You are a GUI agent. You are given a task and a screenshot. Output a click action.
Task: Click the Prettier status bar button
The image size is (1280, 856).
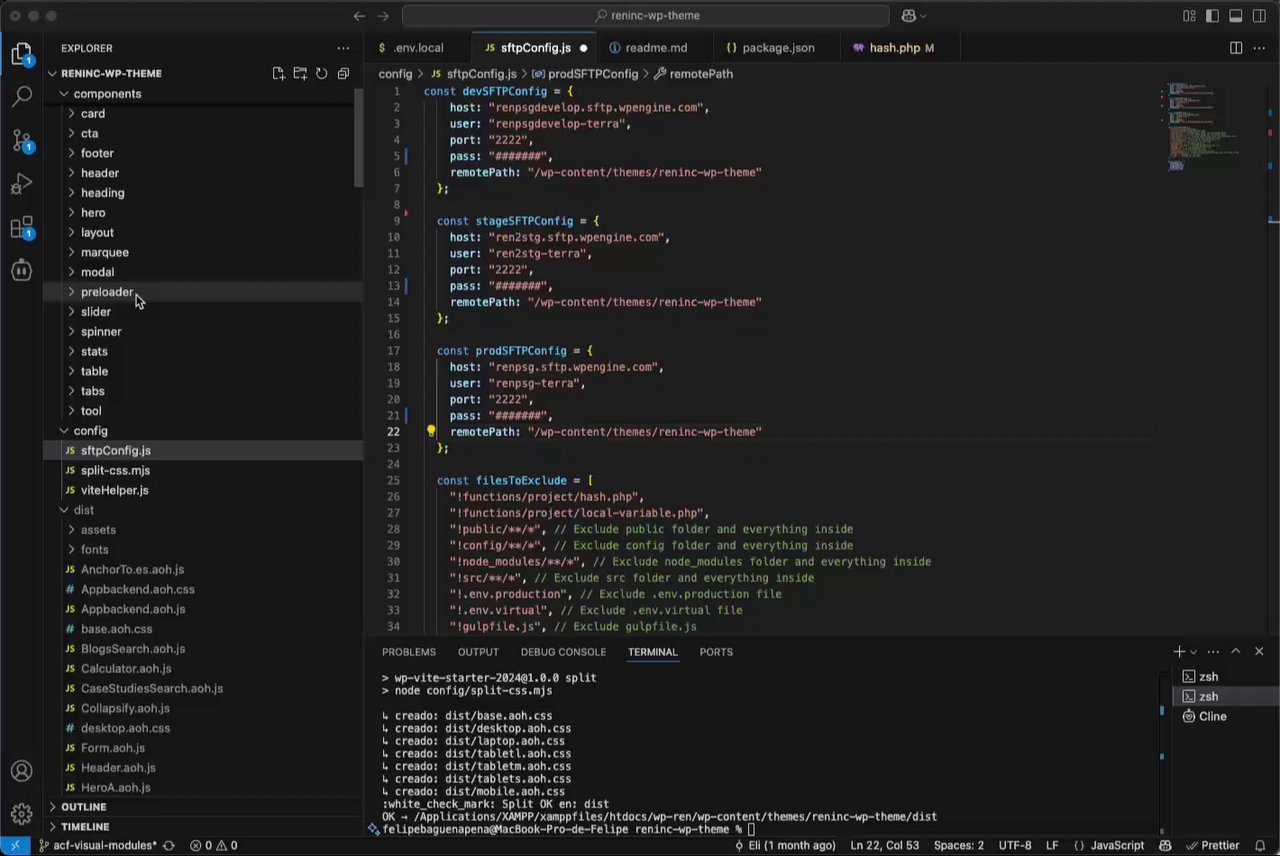[x=1212, y=846]
